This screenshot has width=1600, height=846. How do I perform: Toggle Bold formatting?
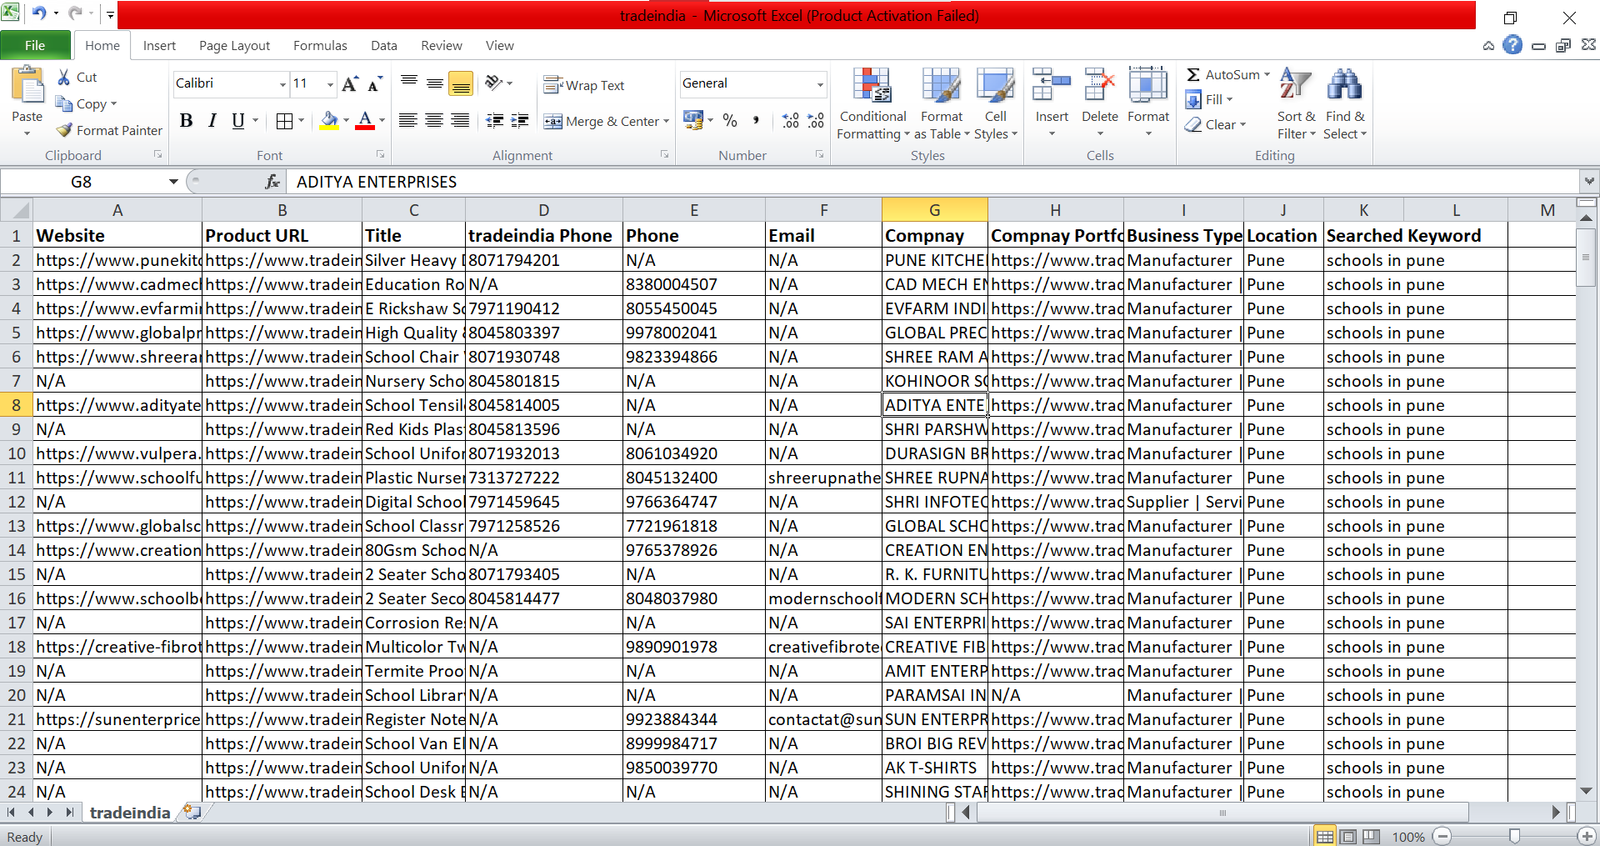point(186,121)
